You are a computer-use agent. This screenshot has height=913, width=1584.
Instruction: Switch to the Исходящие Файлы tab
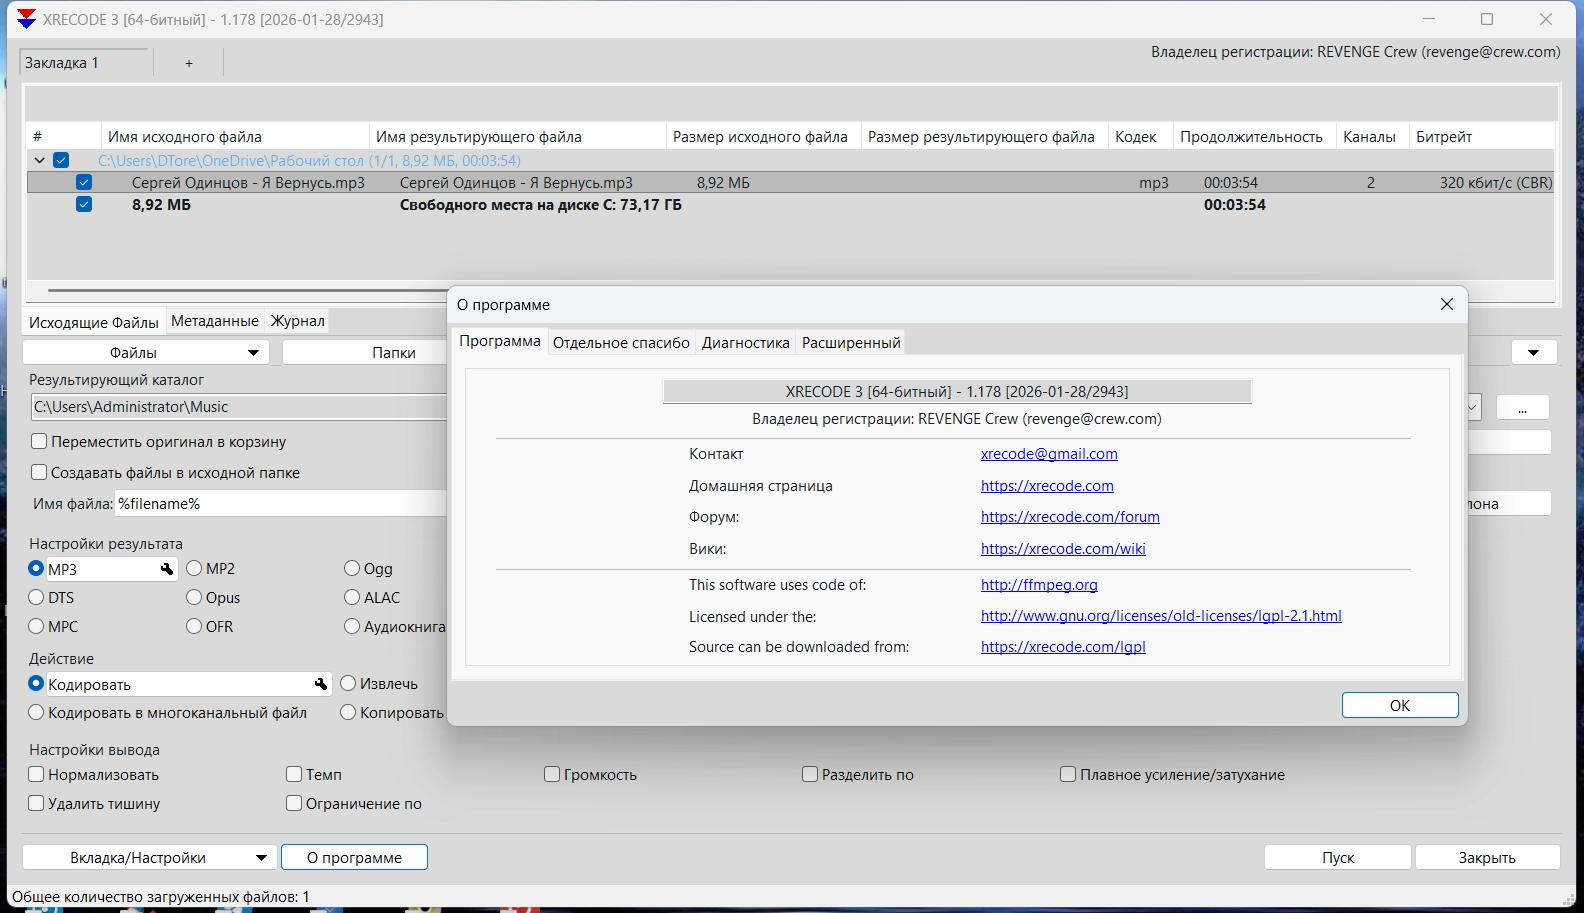pos(94,322)
